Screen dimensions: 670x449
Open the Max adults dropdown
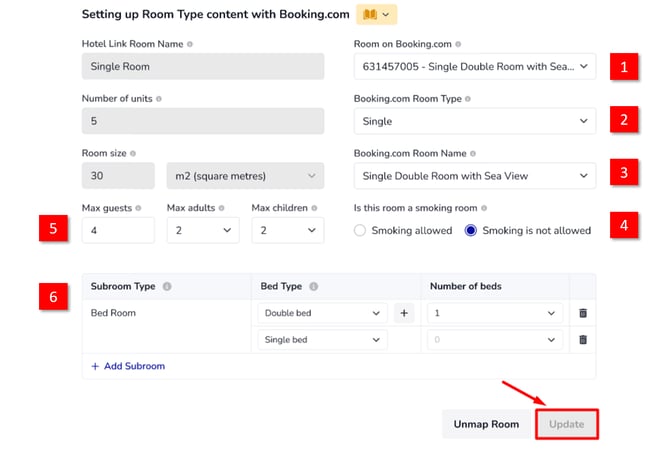[x=203, y=230]
